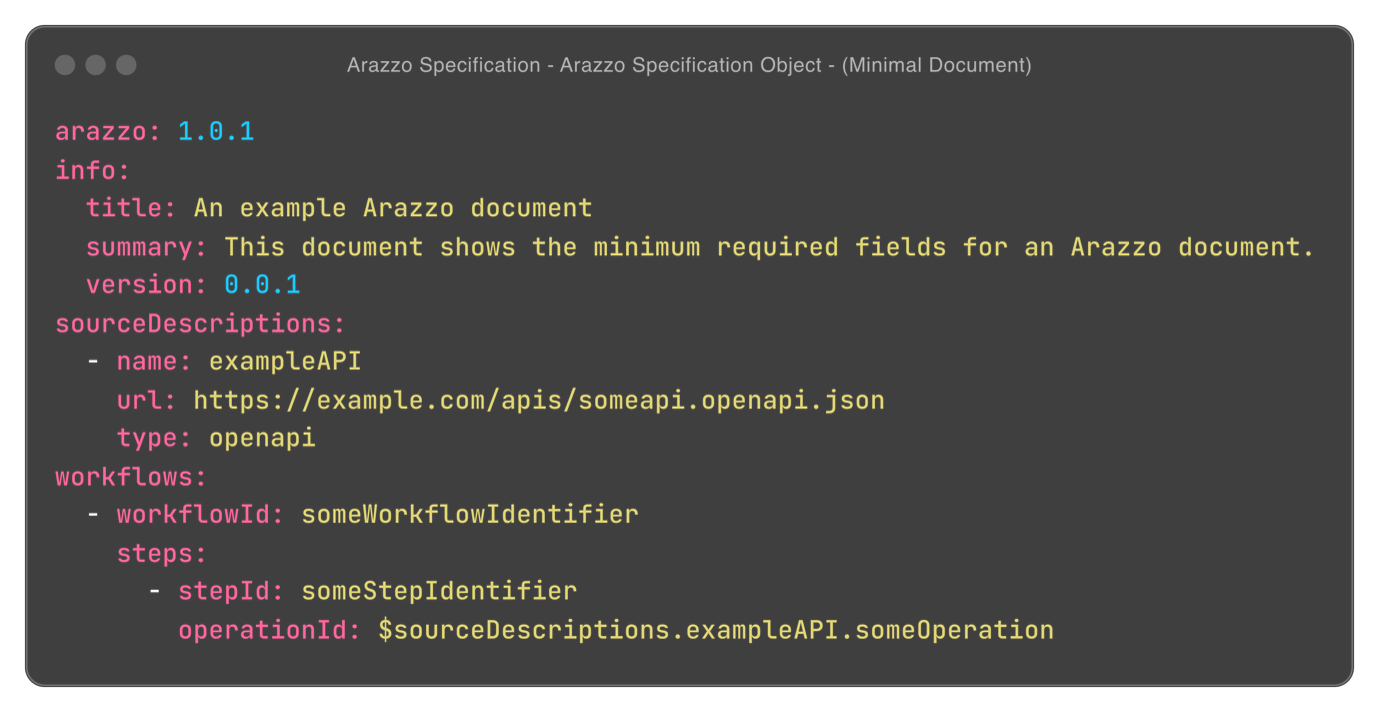Click the 'version:' key

(x=147, y=285)
